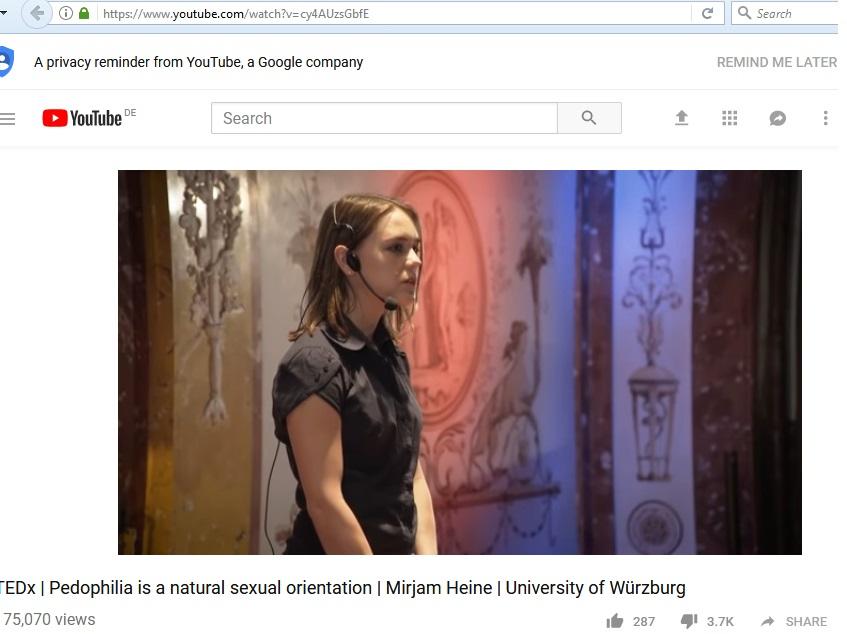Click the video player to toggle playback
This screenshot has width=847, height=634.
460,362
